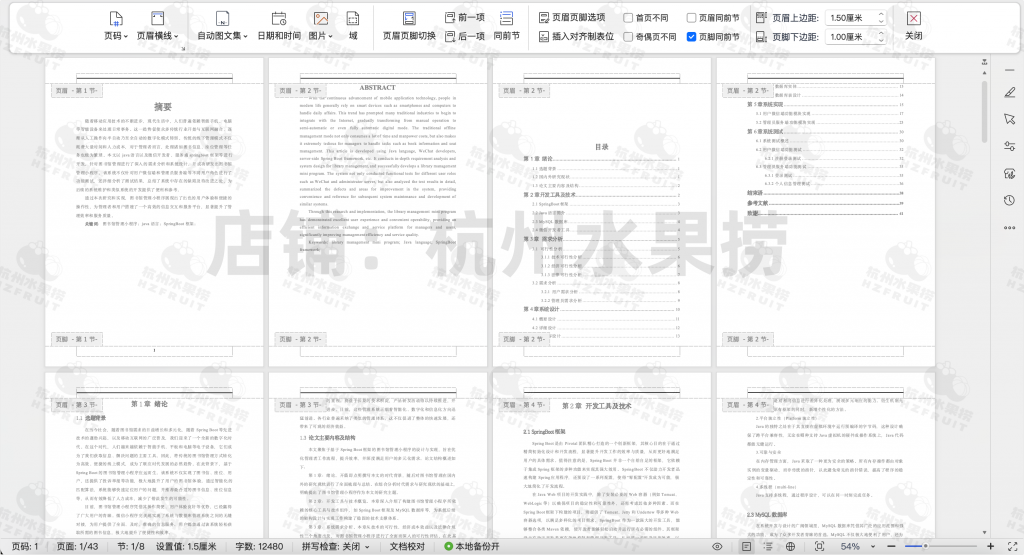Image resolution: width=1024 pixels, height=555 pixels.
Task: Open the 自动图文集 AutoText menu
Action: (223, 26)
